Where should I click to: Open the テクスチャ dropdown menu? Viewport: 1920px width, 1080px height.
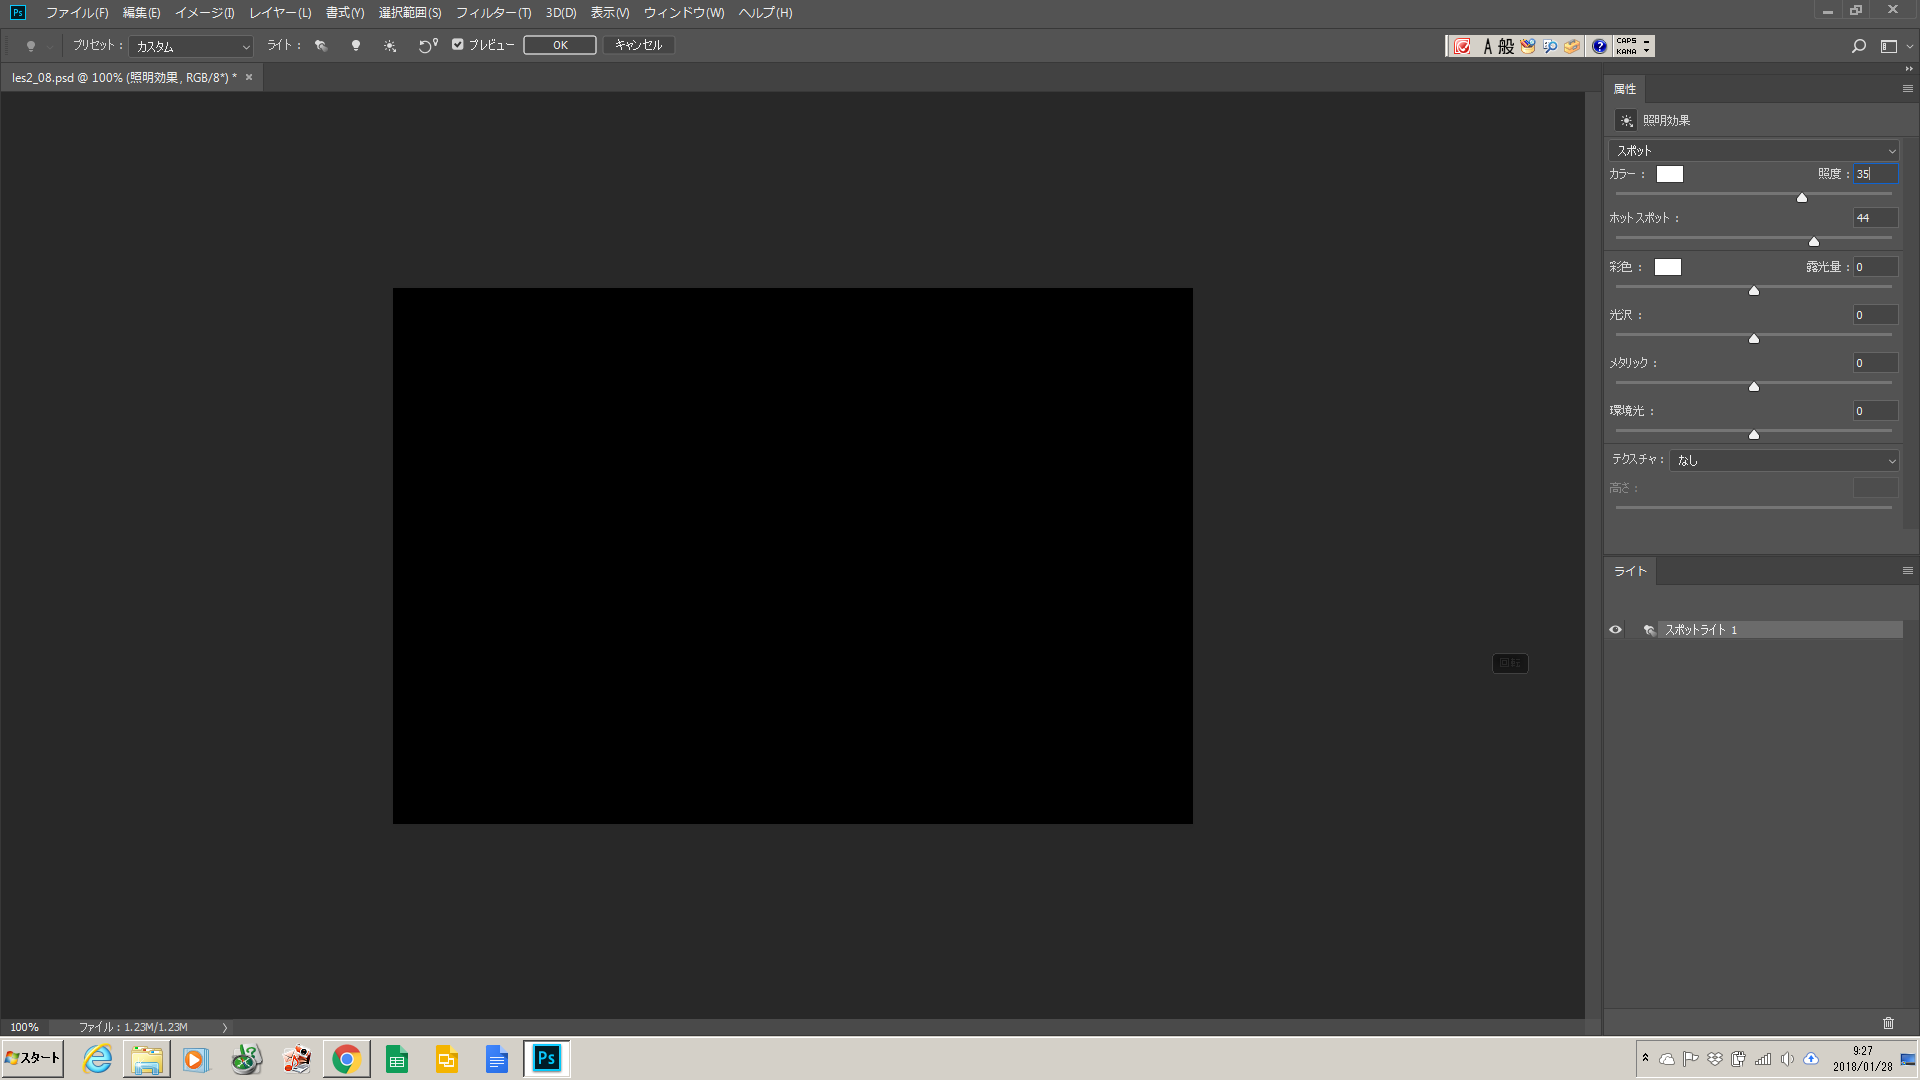coord(1785,459)
